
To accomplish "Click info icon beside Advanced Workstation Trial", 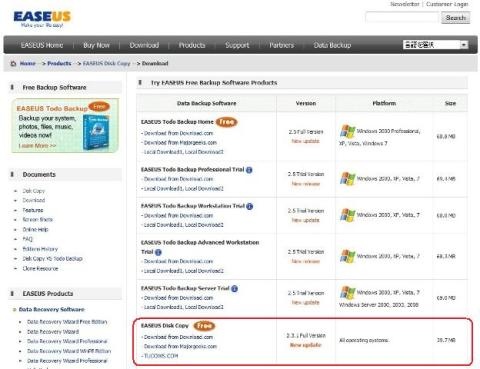I will point(158,252).
